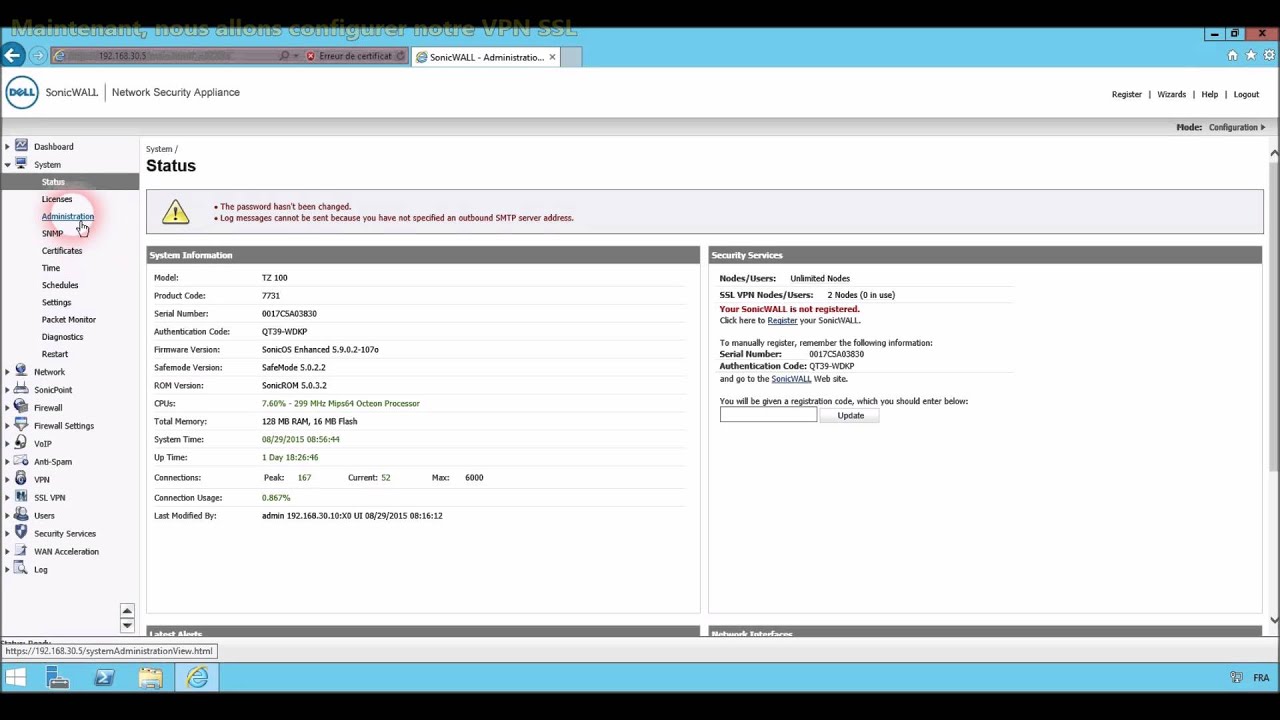Open the SonicWALL Web site link
The image size is (1280, 720).
coord(791,379)
